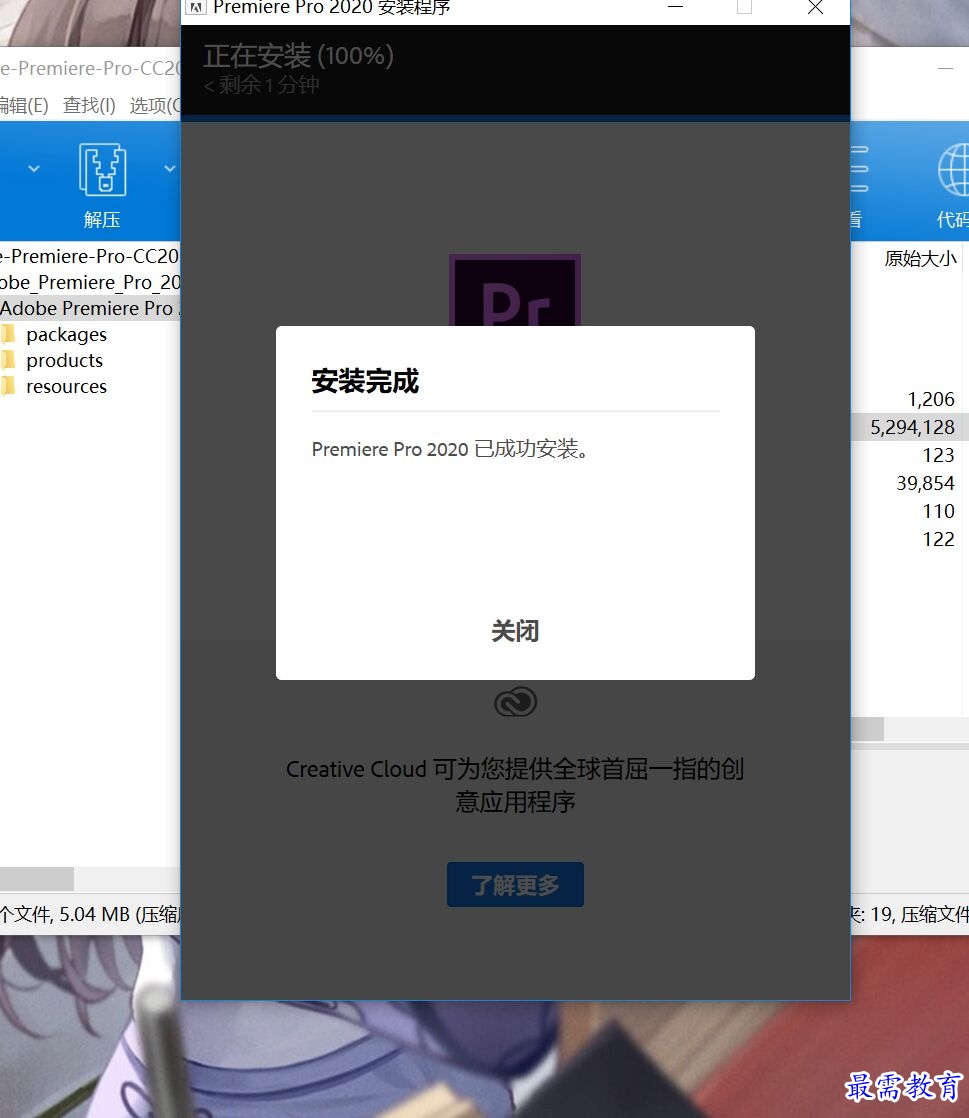The height and width of the screenshot is (1118, 969).
Task: Minimize the archive window behind installer
Action: (945, 68)
